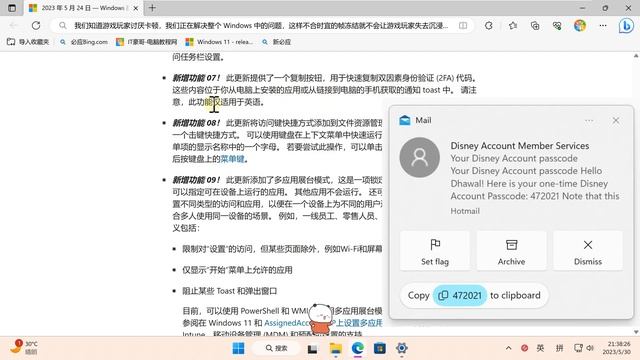Open Microsoft Store from taskbar

click(380, 348)
